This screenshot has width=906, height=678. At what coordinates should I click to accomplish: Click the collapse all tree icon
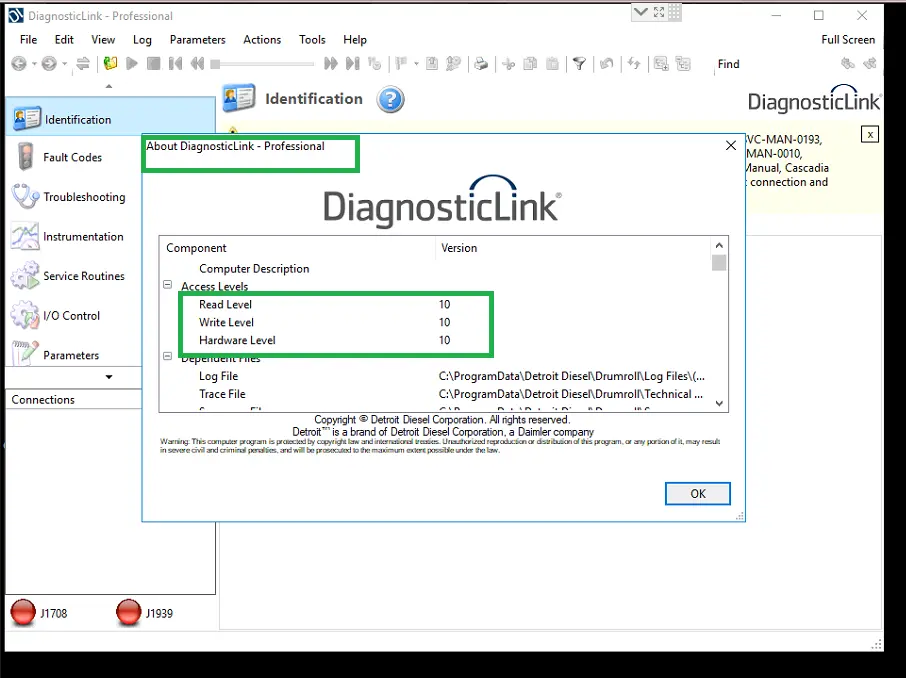click(x=683, y=64)
